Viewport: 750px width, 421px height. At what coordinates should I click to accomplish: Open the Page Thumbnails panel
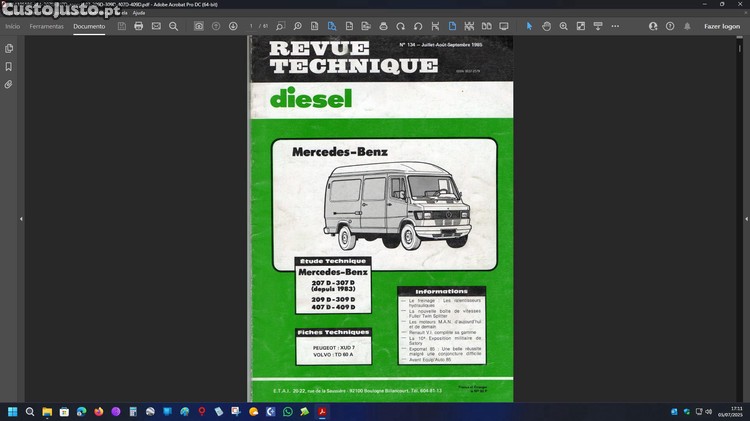pyautogui.click(x=9, y=48)
